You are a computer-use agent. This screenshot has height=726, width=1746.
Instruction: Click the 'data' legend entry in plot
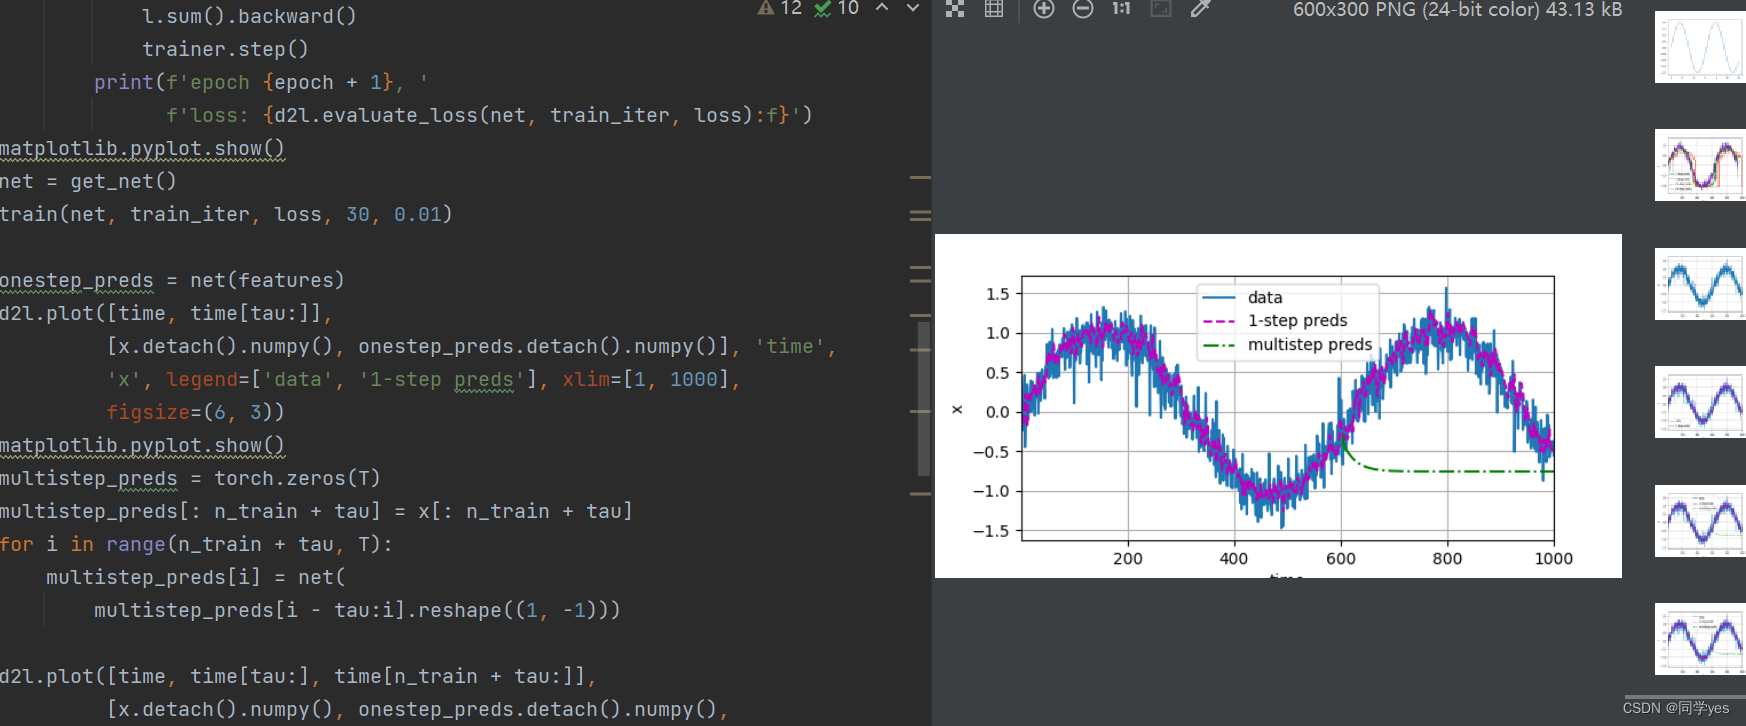[x=1265, y=297]
